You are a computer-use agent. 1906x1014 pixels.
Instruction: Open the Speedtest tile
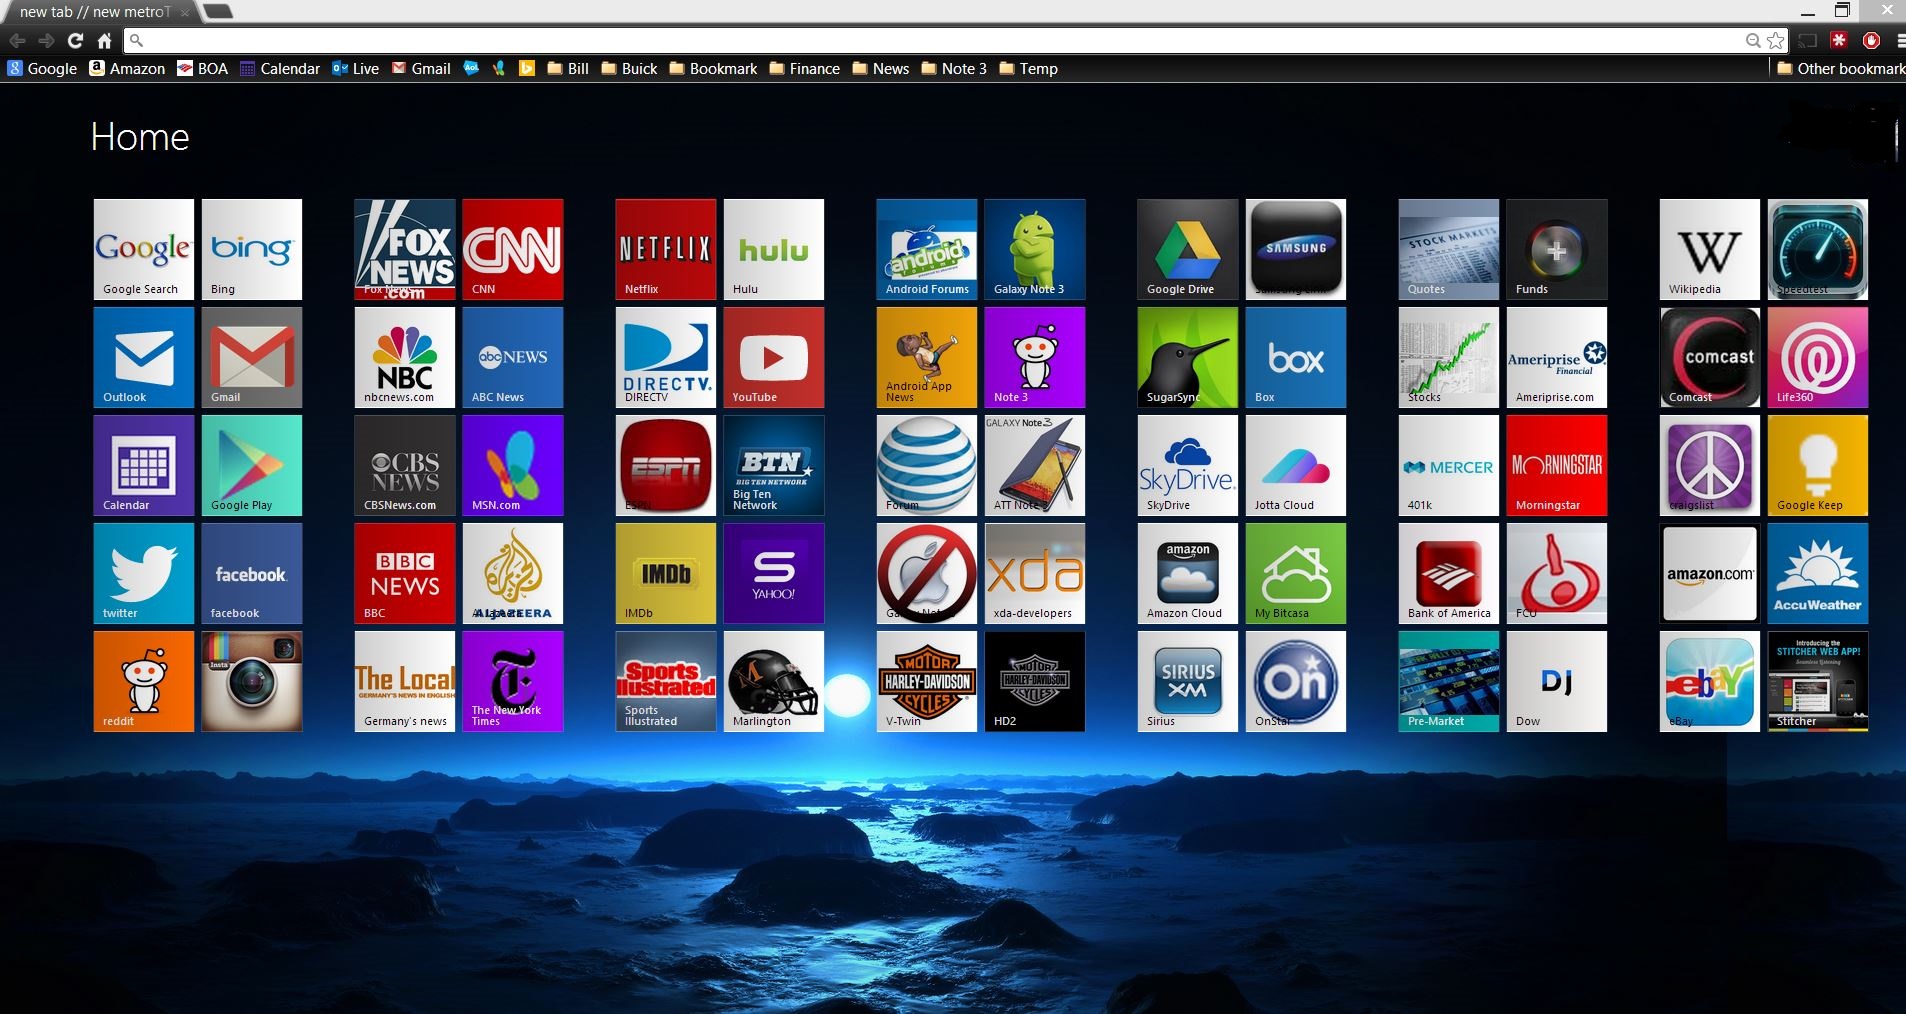point(1818,249)
